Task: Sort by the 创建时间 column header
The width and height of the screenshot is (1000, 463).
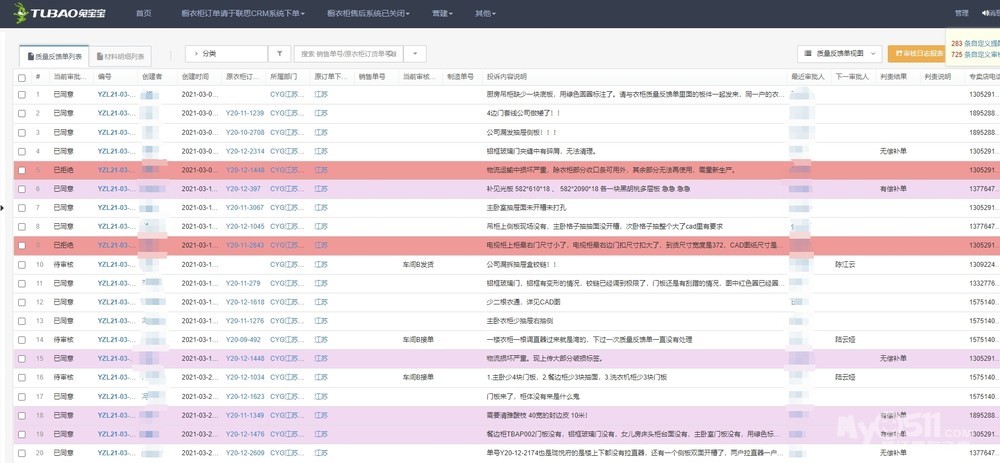Action: coord(196,76)
